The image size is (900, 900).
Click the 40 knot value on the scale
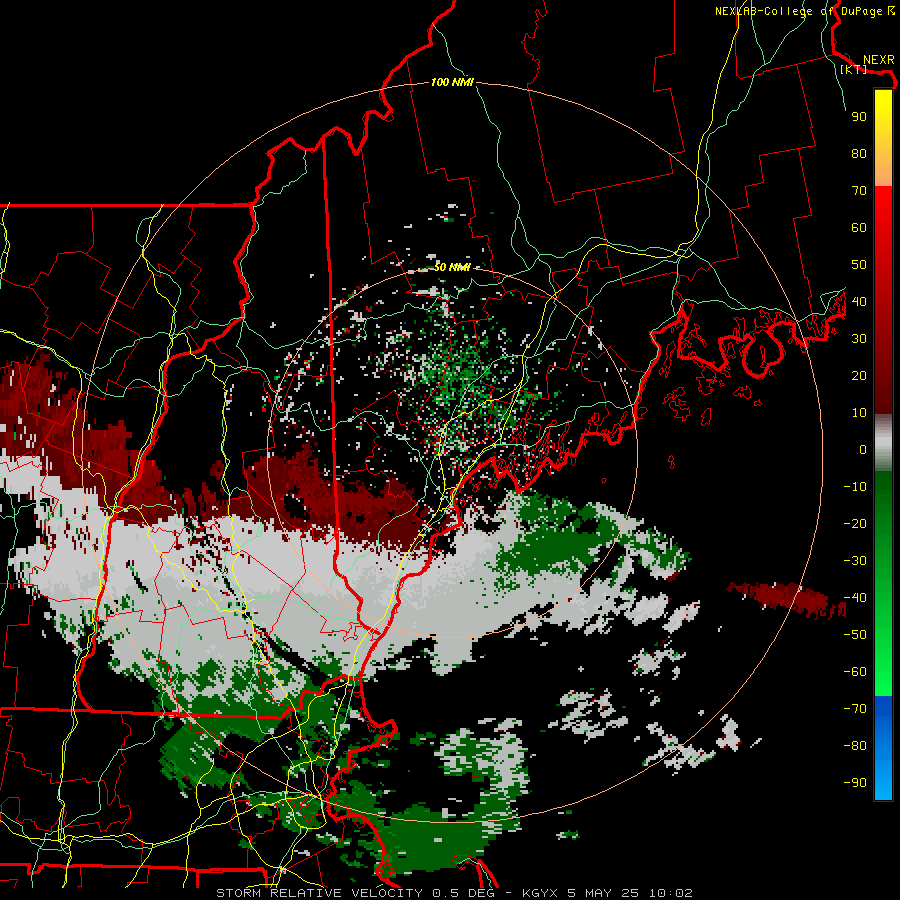pyautogui.click(x=859, y=302)
